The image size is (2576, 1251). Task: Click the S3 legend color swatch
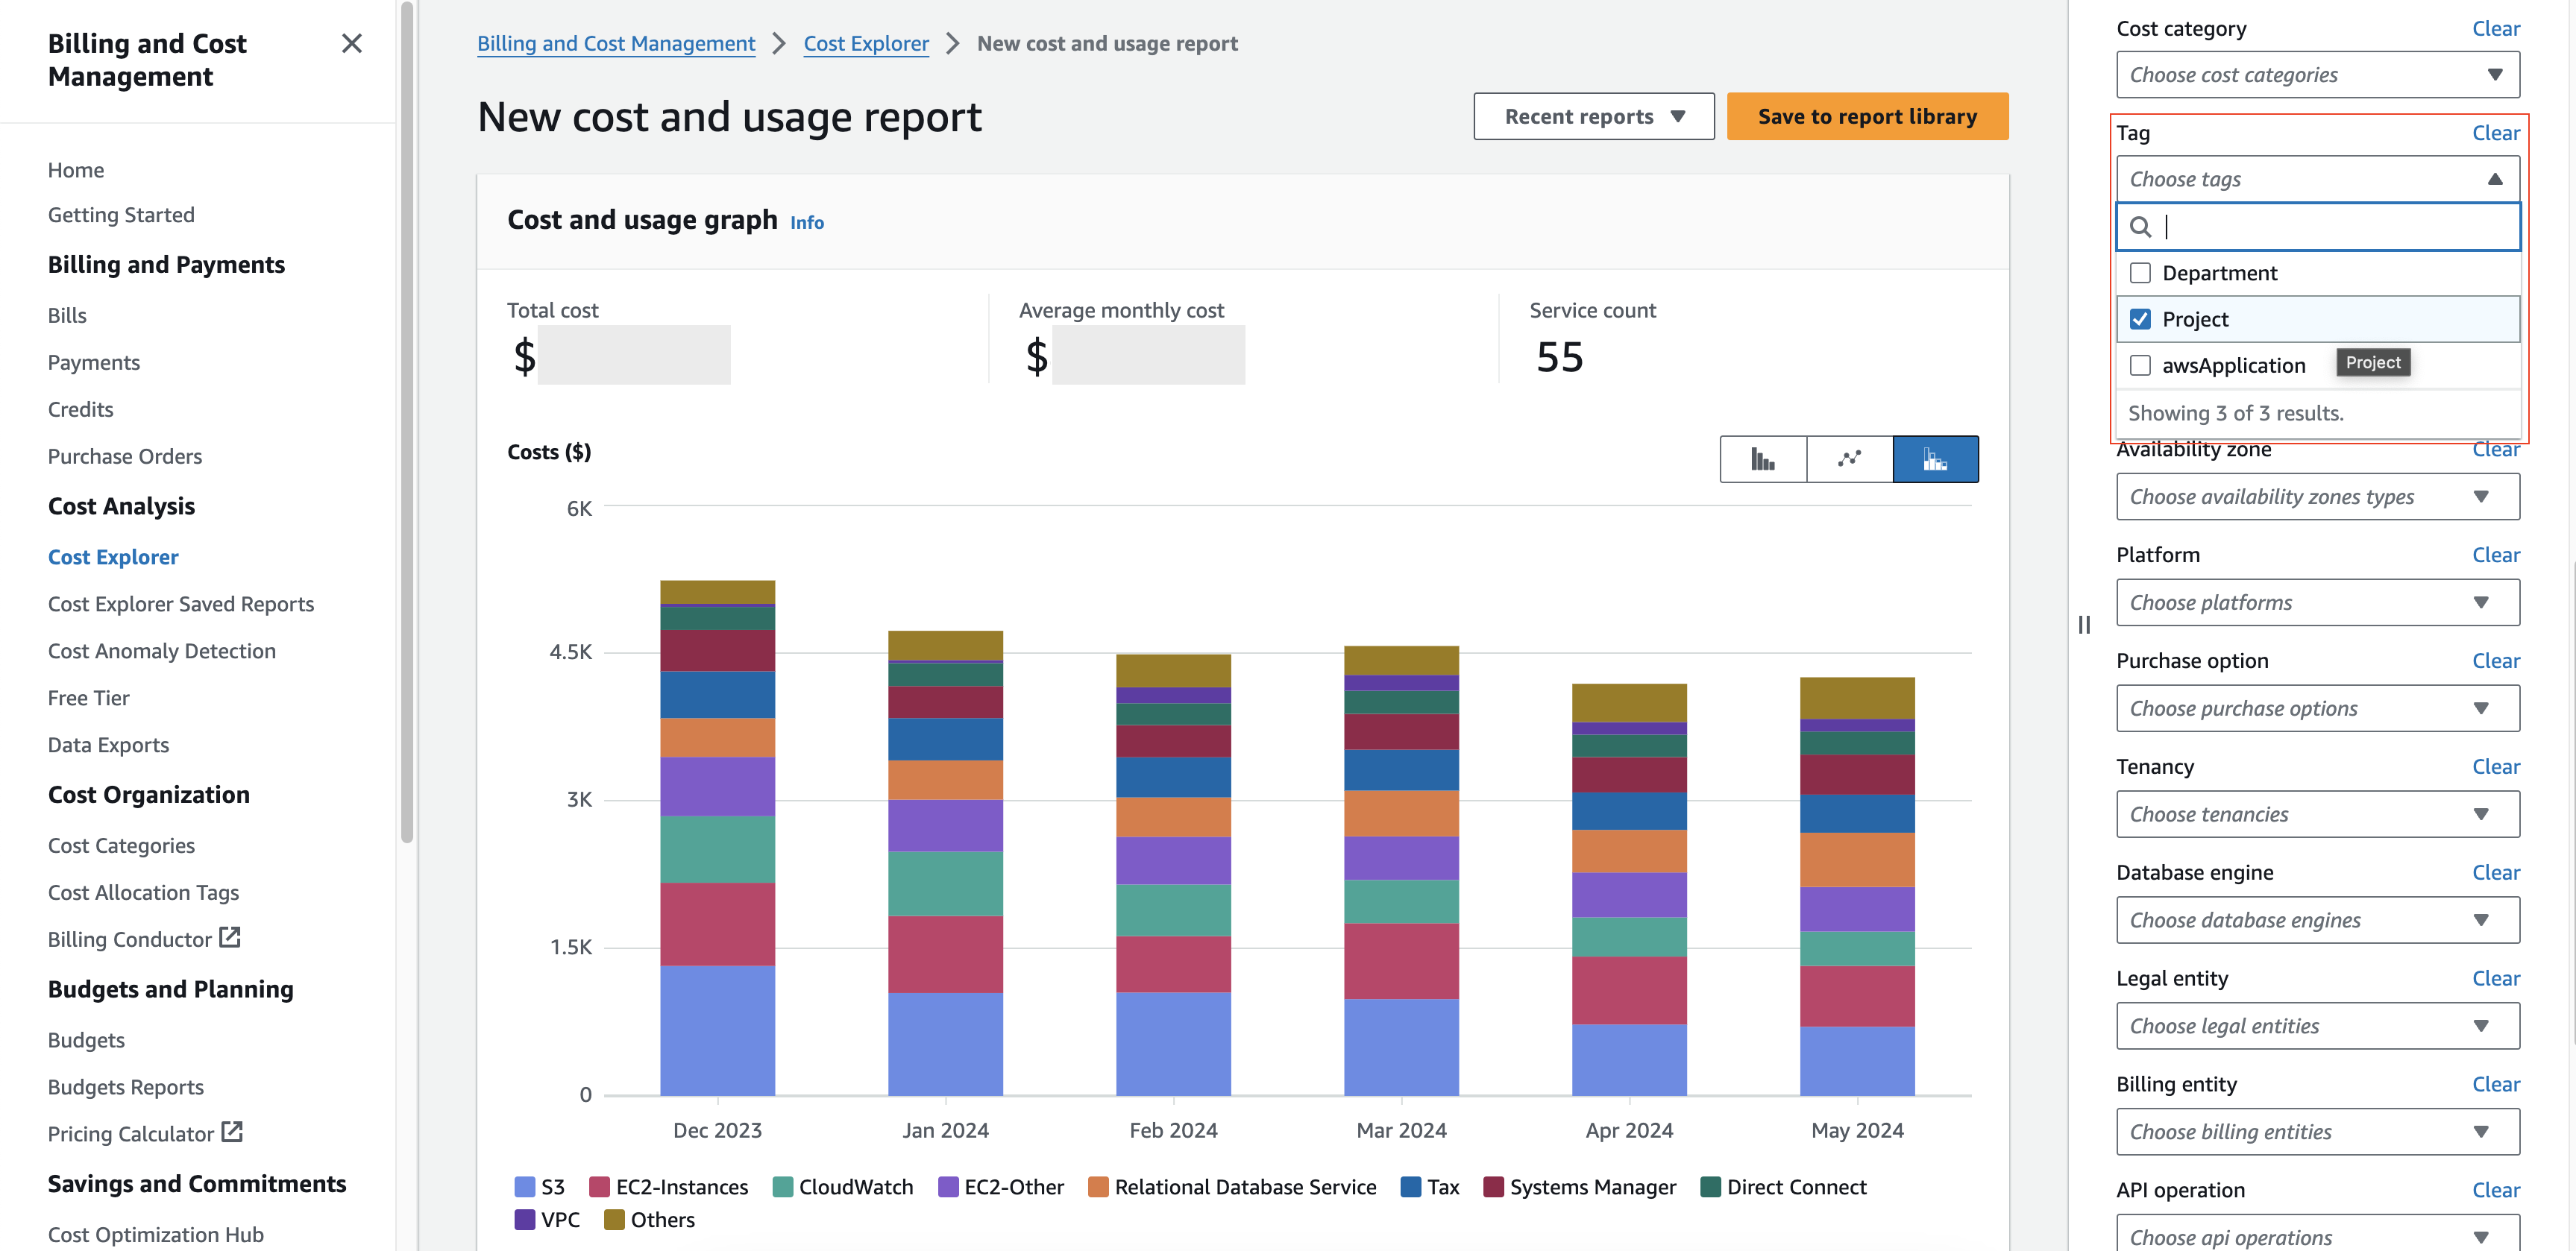click(x=524, y=1187)
